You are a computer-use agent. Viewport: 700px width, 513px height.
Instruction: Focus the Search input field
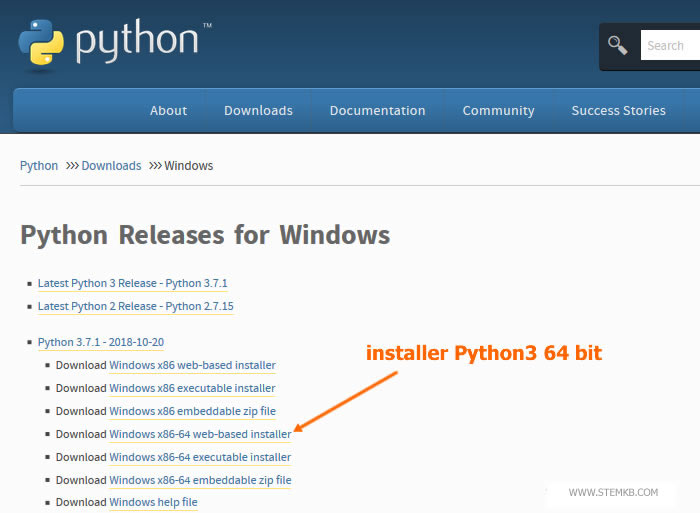click(x=668, y=45)
